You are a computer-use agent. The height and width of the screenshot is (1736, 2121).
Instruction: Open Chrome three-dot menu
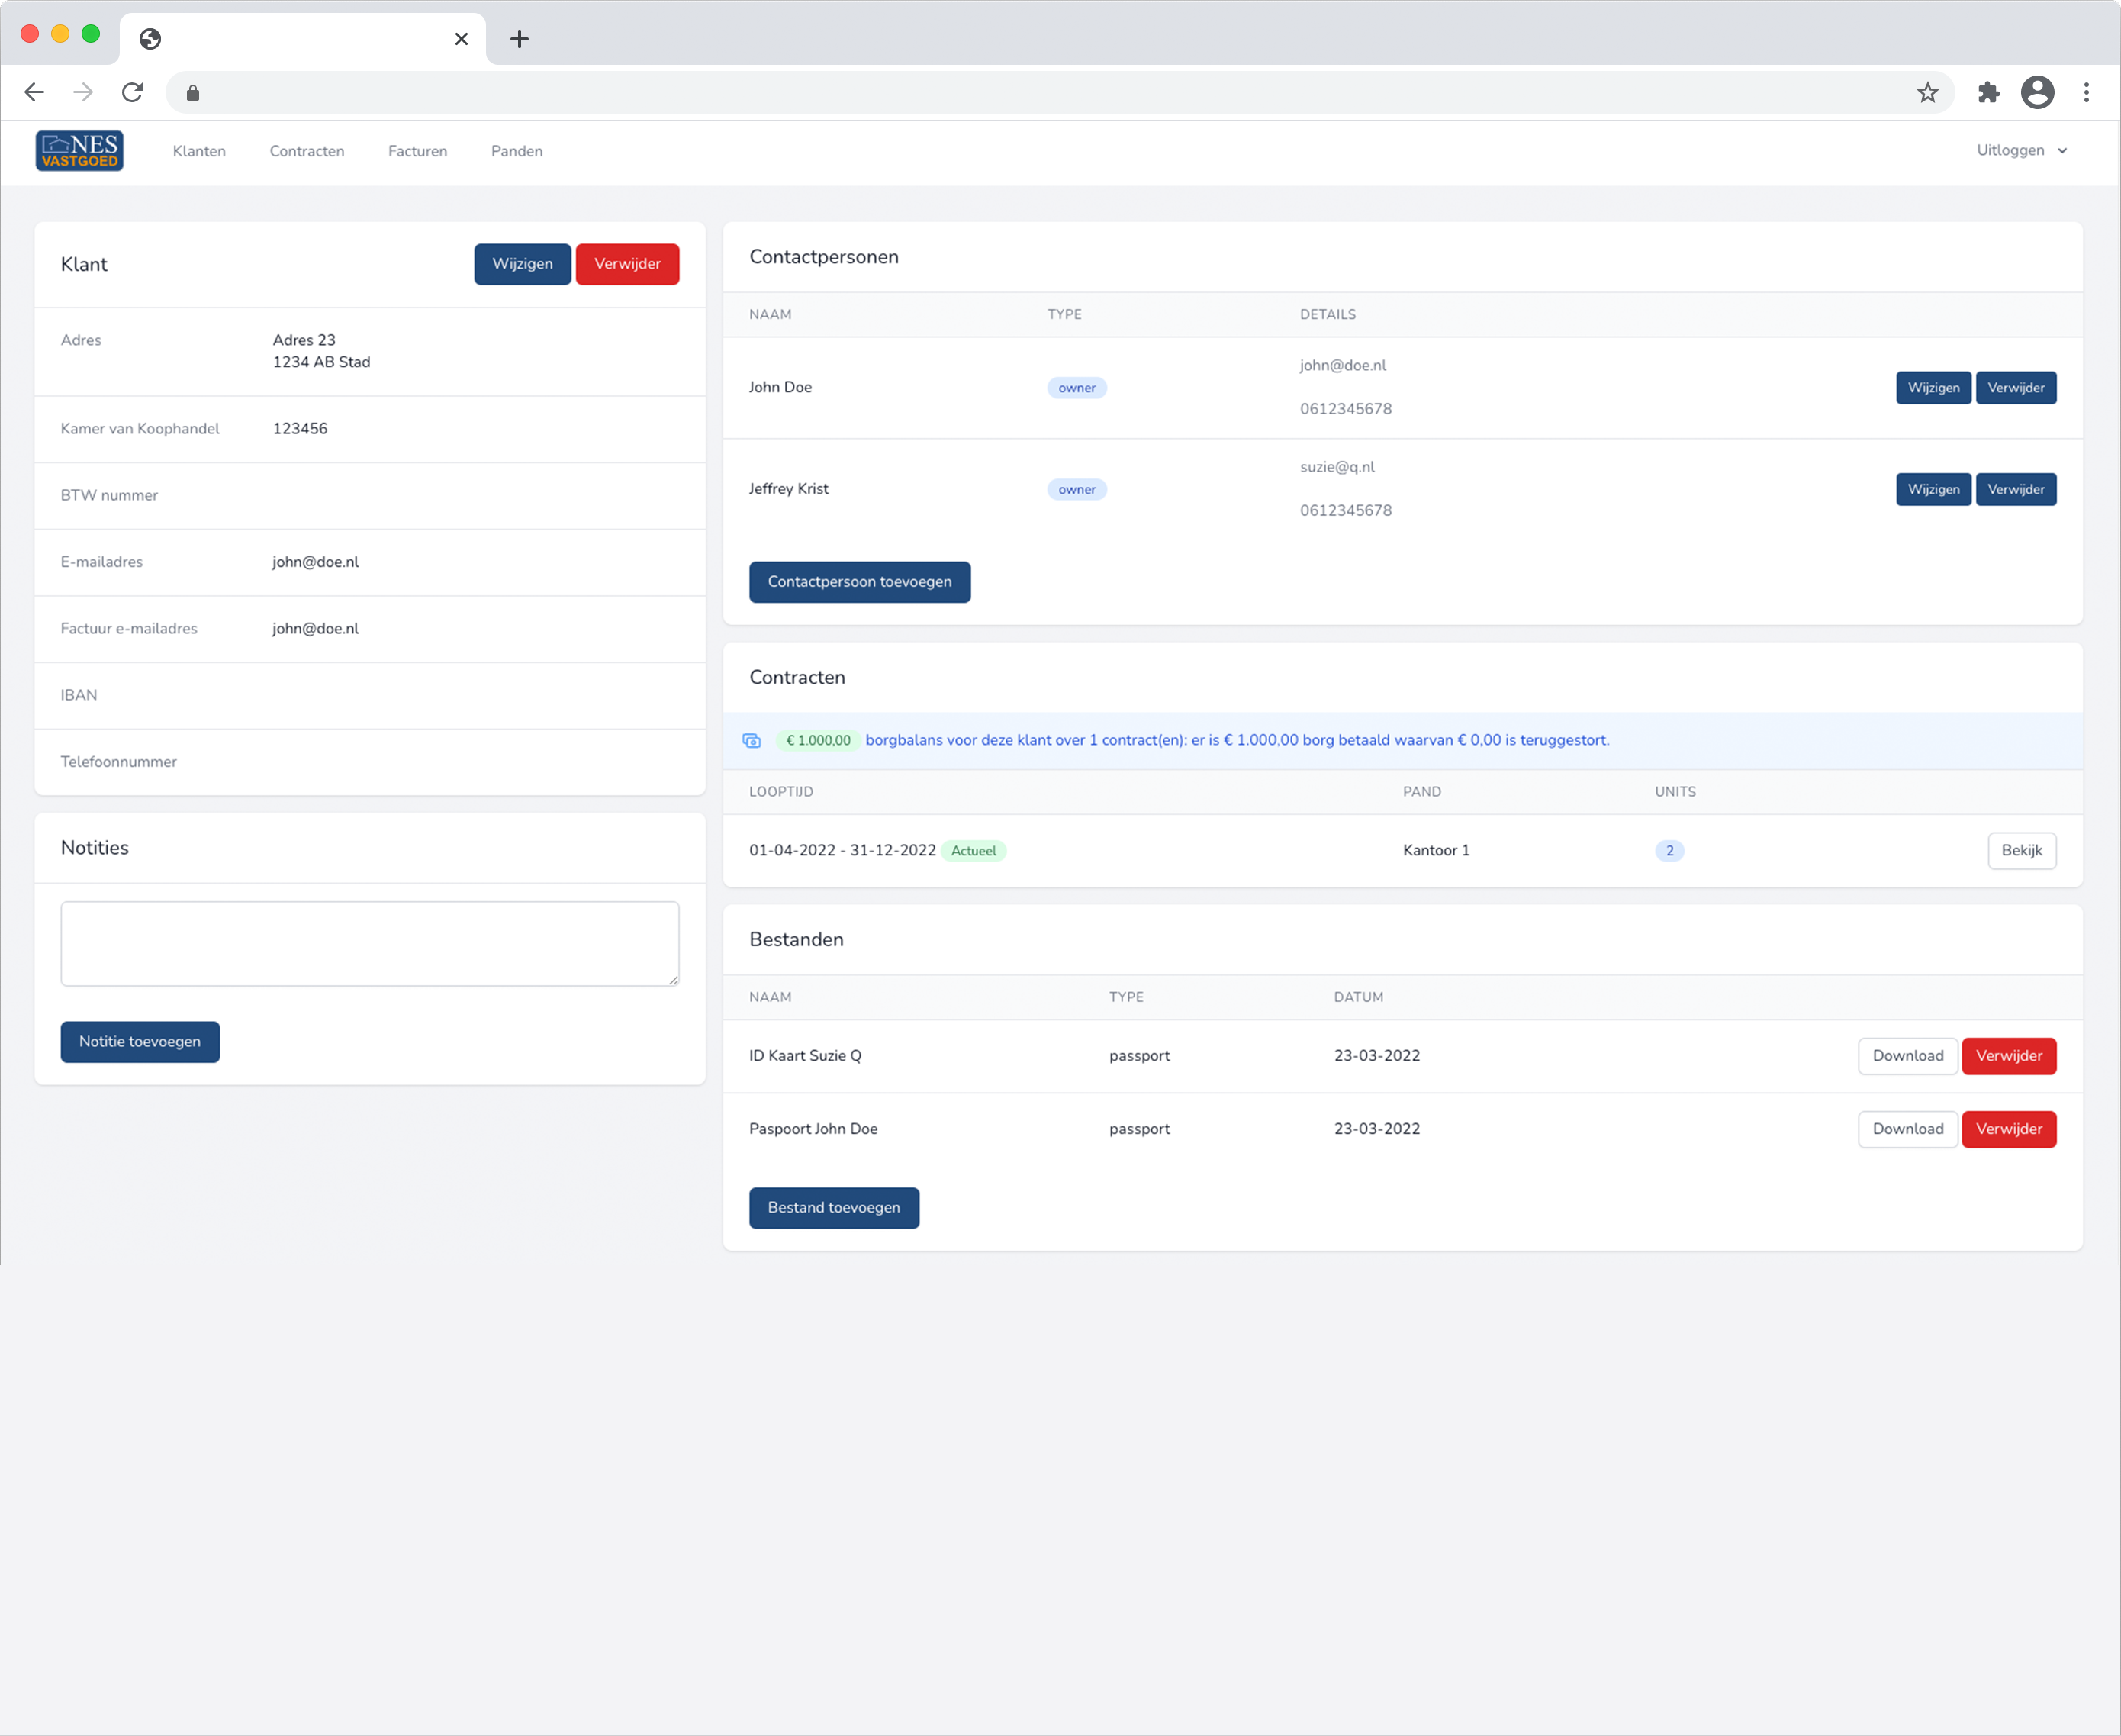[x=2086, y=93]
